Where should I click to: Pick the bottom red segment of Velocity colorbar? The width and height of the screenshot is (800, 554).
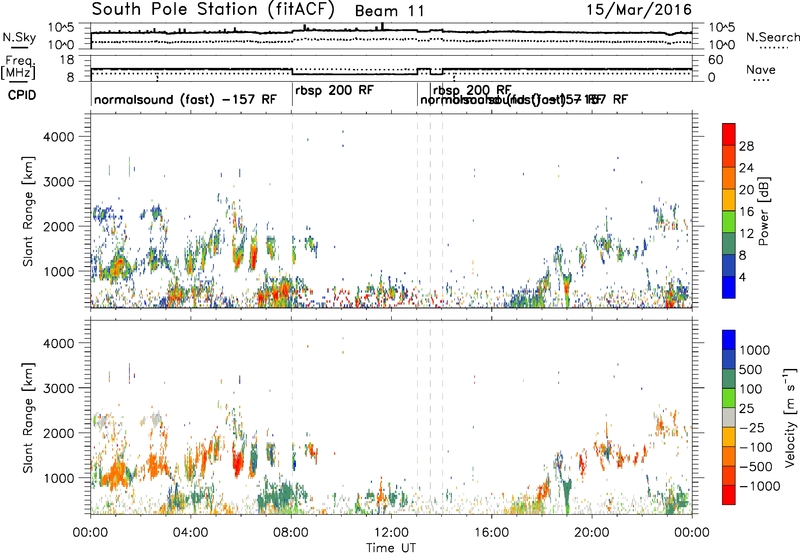pos(729,495)
